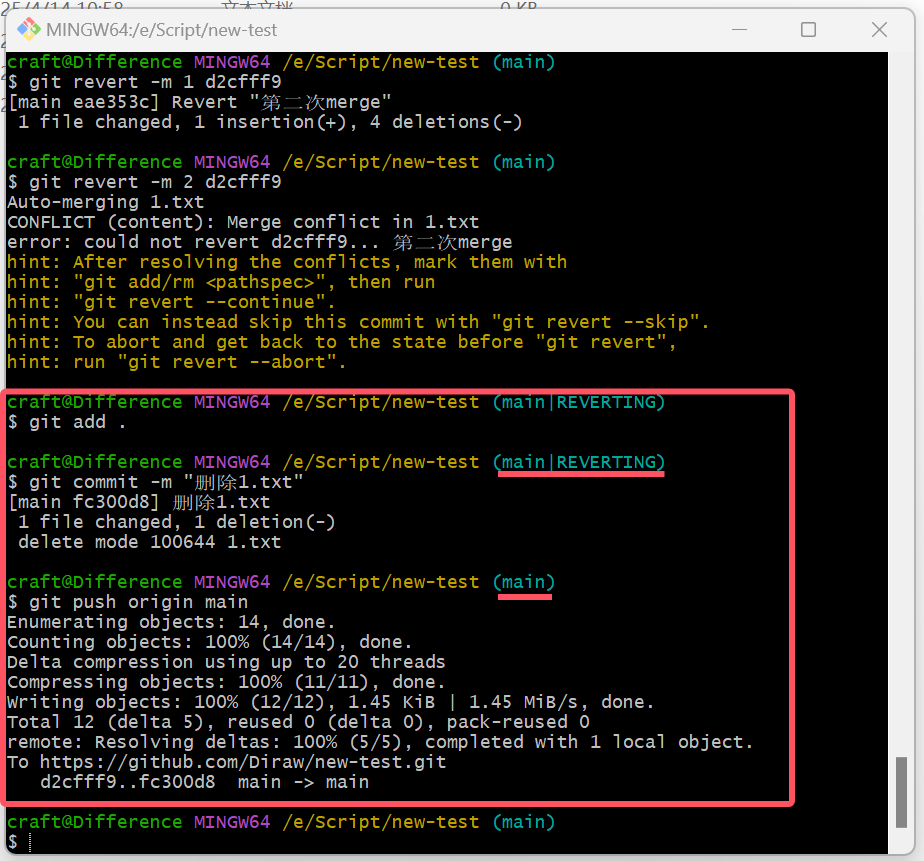Minimize the MINGW64 terminal window
The height and width of the screenshot is (861, 924).
739,29
